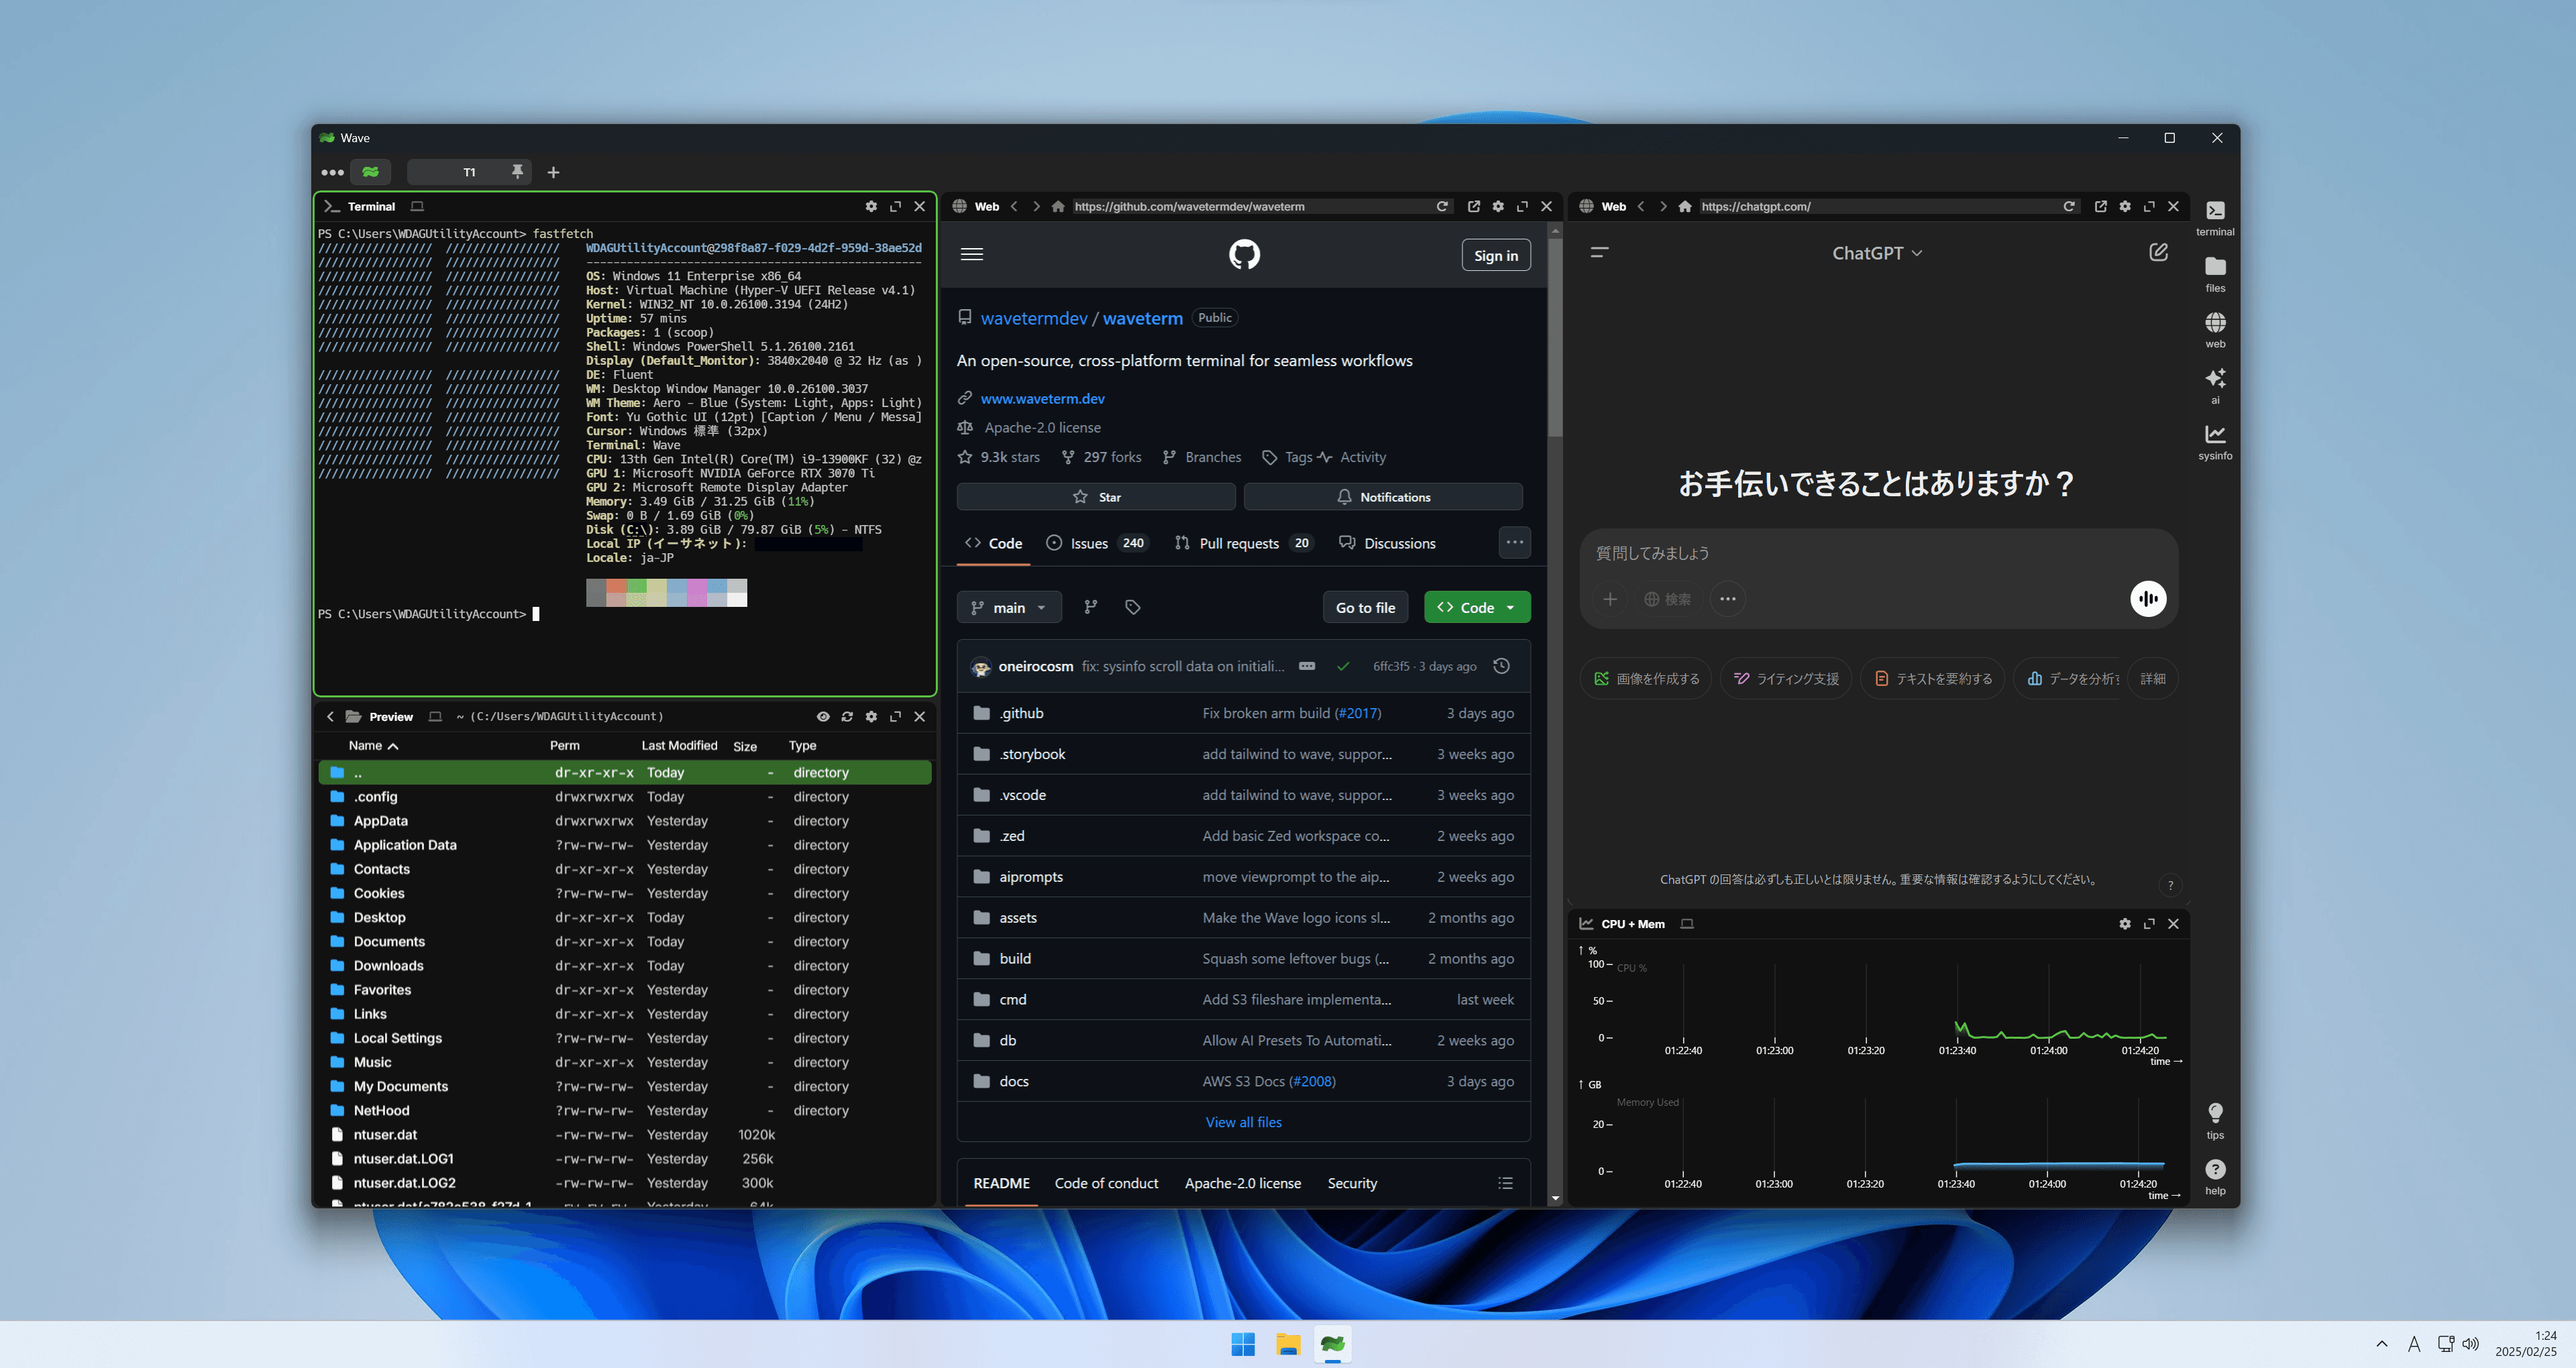Open commit history clock icon
Image resolution: width=2576 pixels, height=1368 pixels.
pos(1501,666)
